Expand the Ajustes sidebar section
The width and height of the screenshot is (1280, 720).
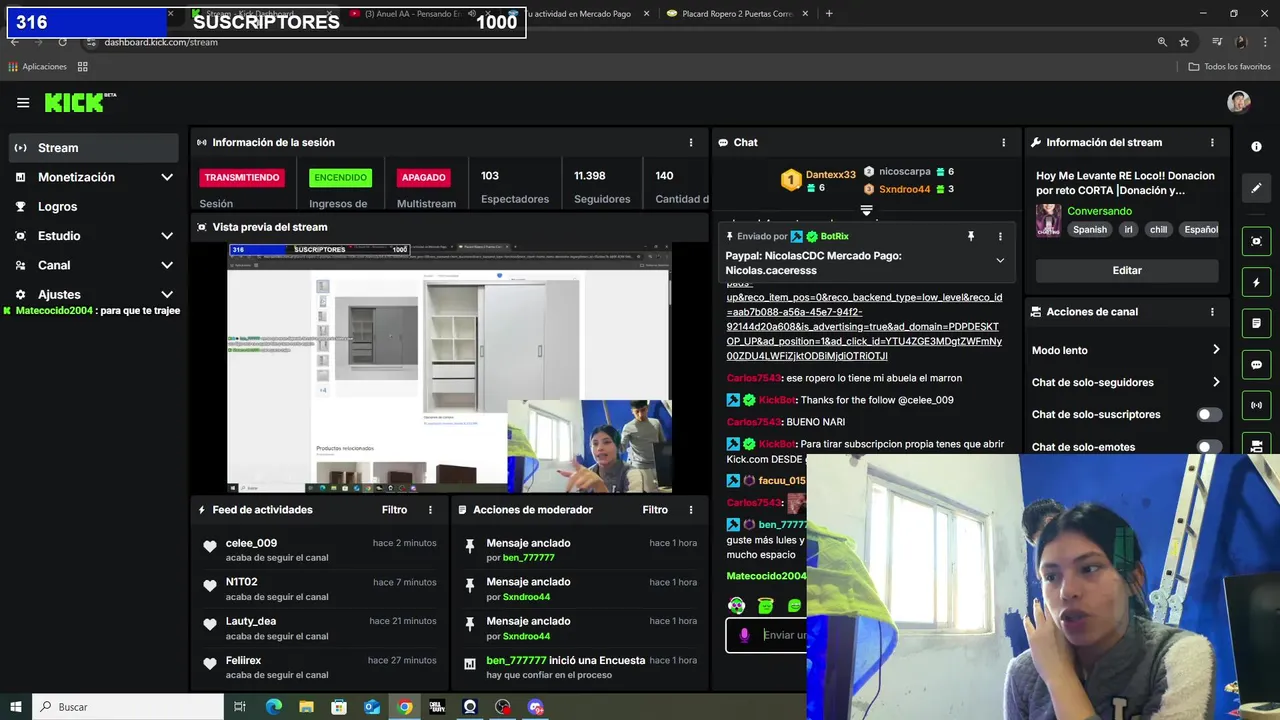pos(167,295)
